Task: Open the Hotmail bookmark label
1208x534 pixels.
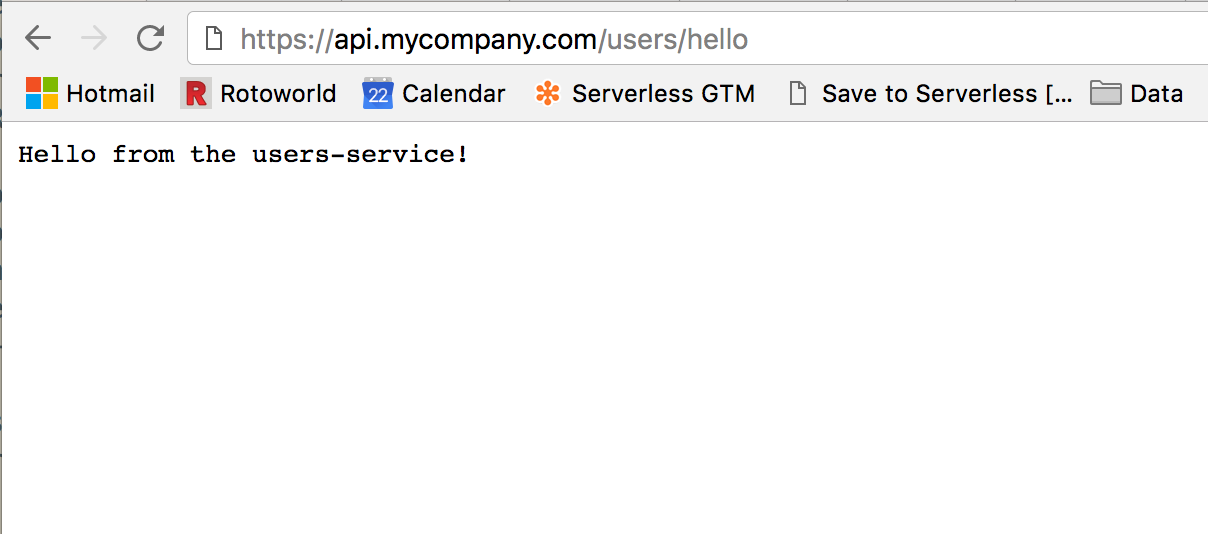Action: pyautogui.click(x=110, y=94)
